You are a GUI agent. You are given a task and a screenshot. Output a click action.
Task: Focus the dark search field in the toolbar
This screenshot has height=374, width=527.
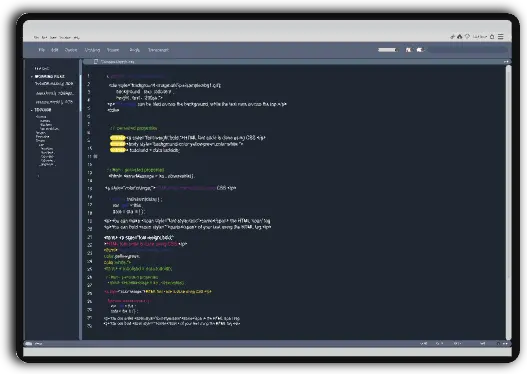[467, 50]
